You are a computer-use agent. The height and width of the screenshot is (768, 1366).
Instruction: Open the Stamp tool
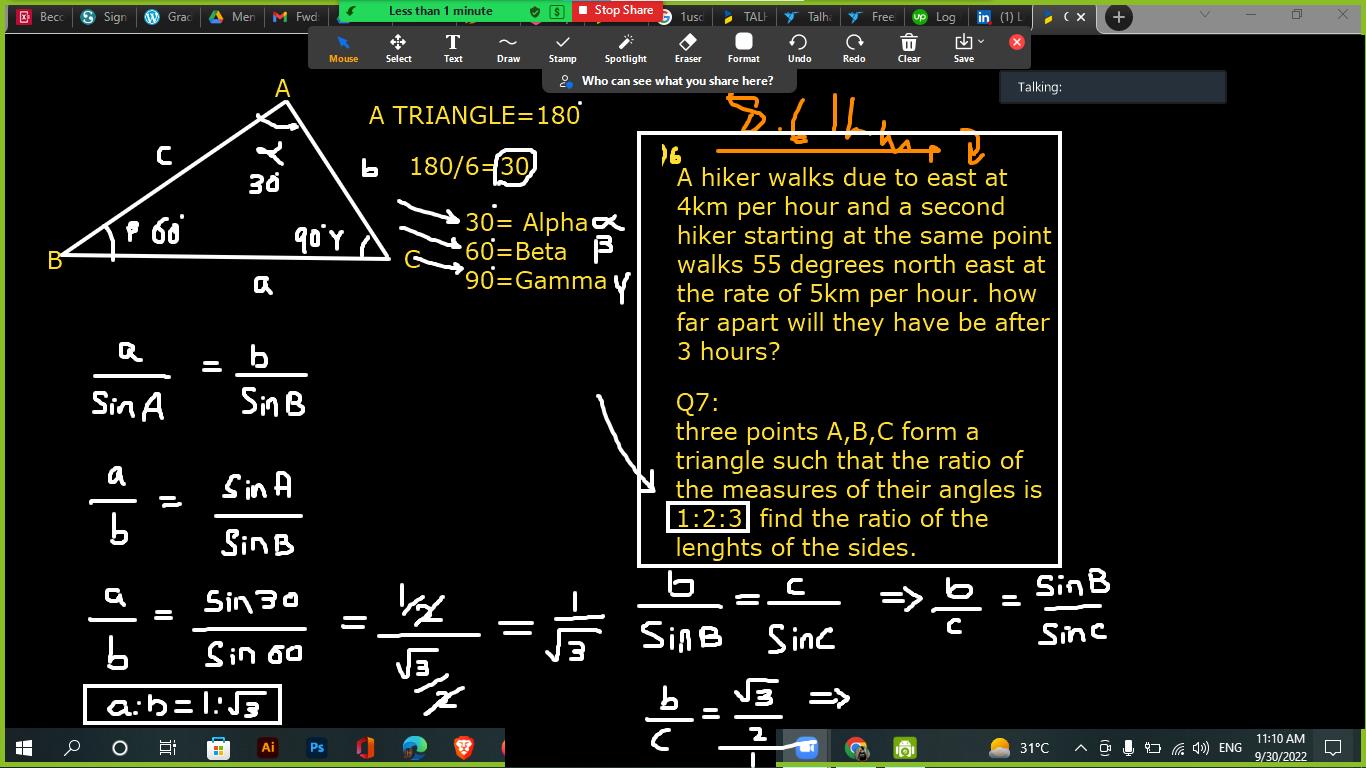point(562,47)
